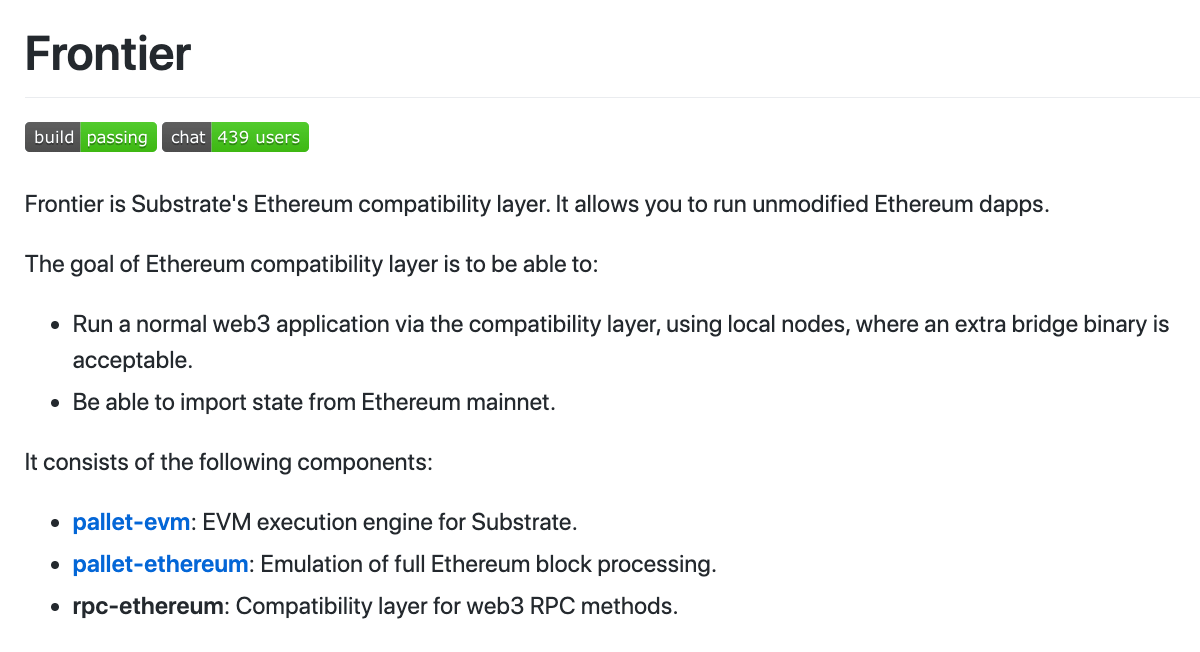Click the 'Frontier is Substrate's Ethereum' paragraph
Screen dimensions: 1200x652
537,205
